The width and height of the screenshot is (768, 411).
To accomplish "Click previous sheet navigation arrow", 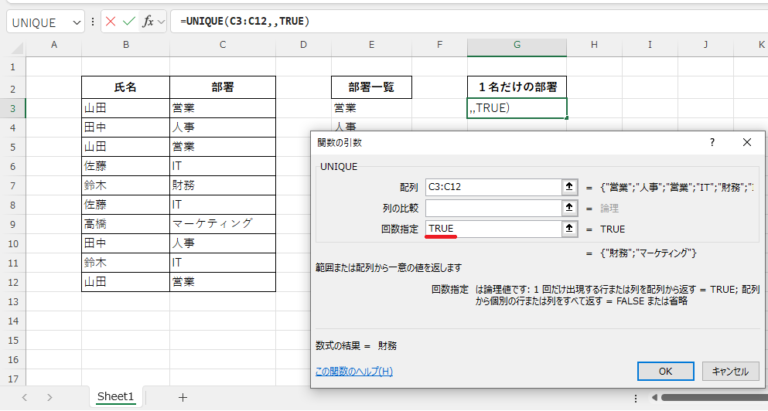I will [x=23, y=397].
